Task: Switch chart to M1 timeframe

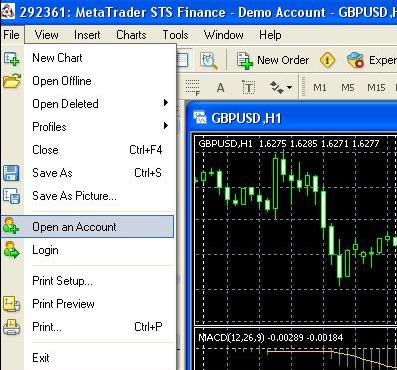Action: tap(320, 88)
